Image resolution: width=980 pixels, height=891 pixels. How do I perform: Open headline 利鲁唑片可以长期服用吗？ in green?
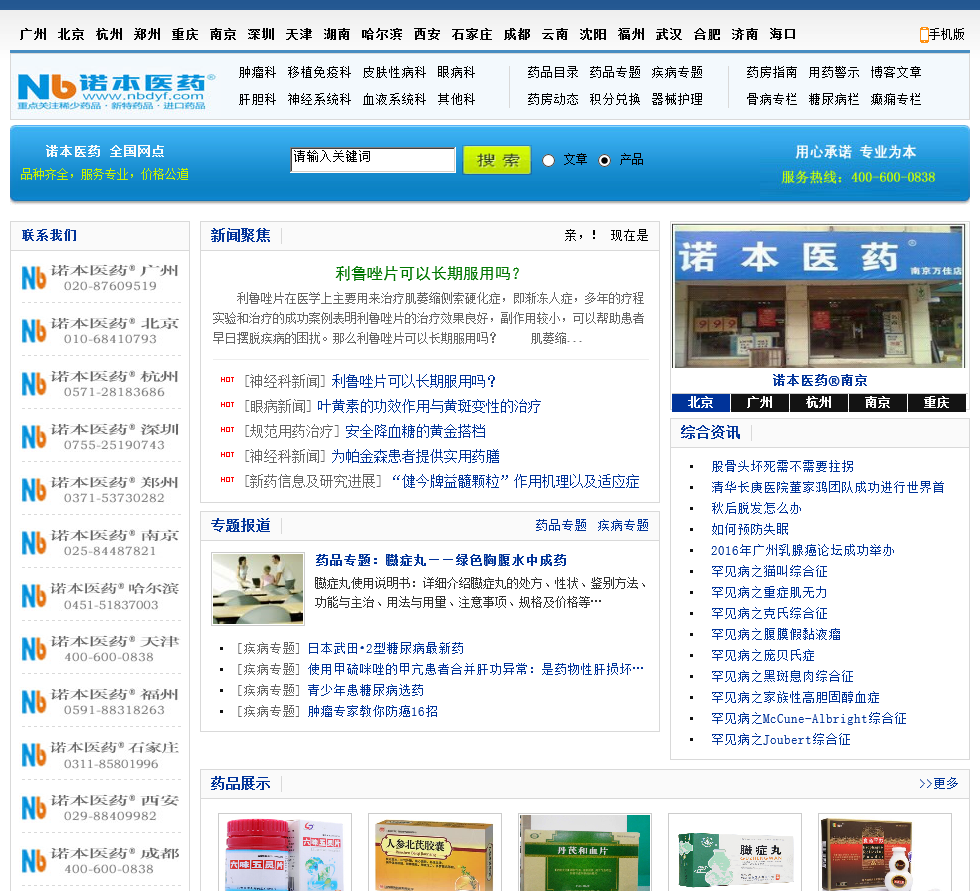pyautogui.click(x=428, y=274)
